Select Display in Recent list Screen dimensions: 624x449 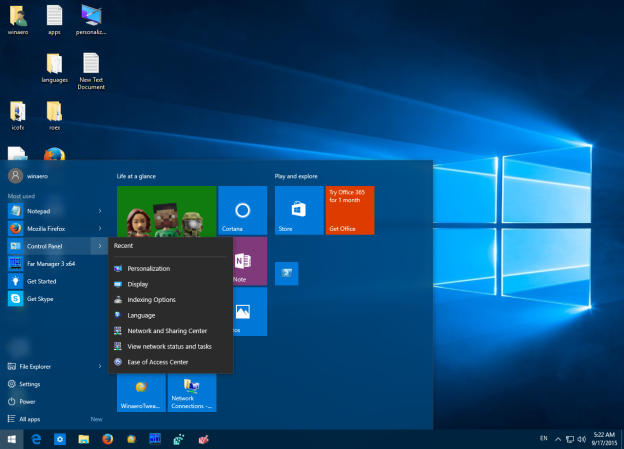coord(170,284)
